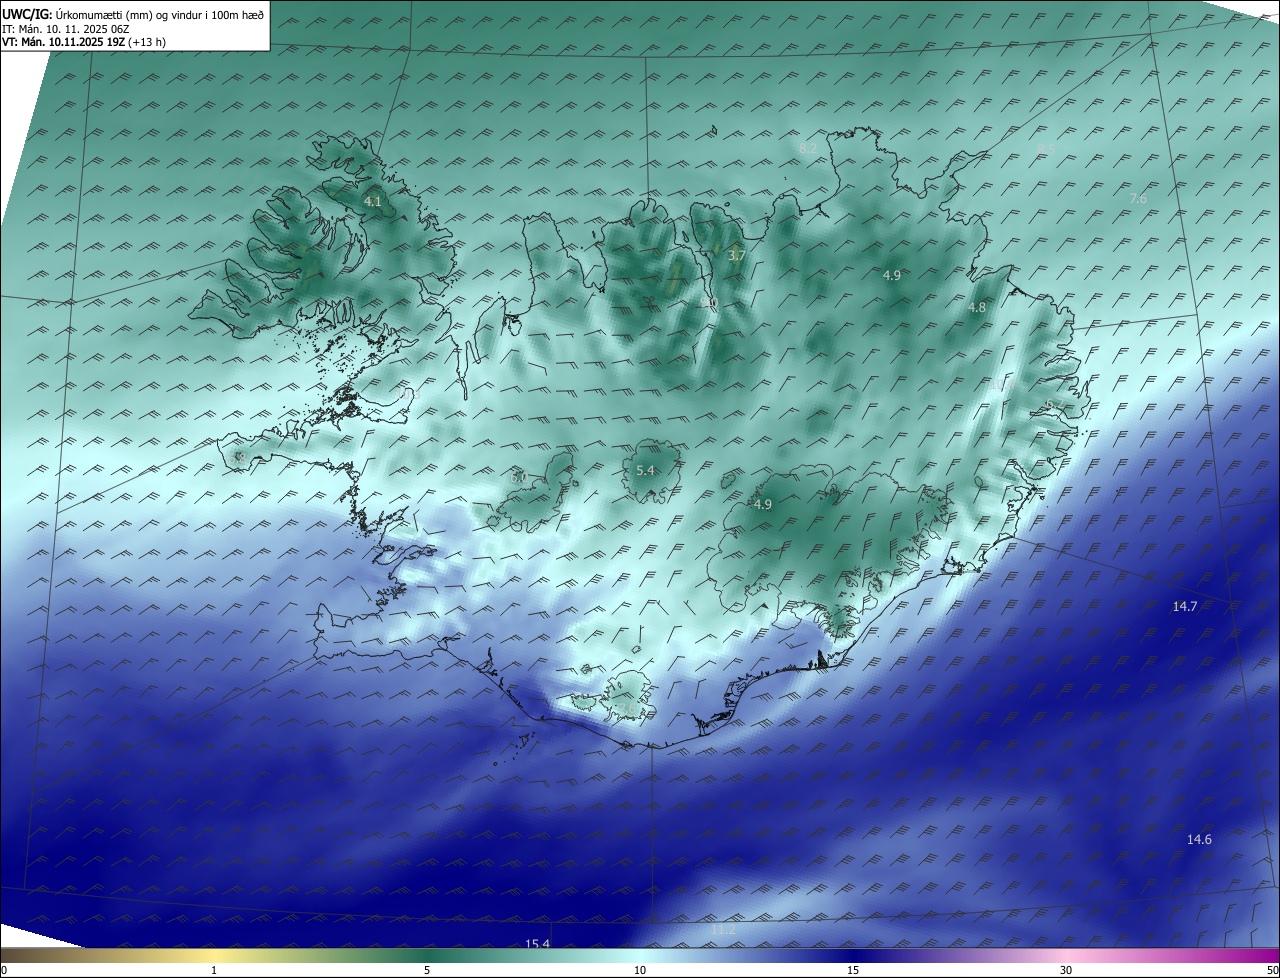Click the 4.8 value label
1280x978 pixels.
tap(977, 308)
